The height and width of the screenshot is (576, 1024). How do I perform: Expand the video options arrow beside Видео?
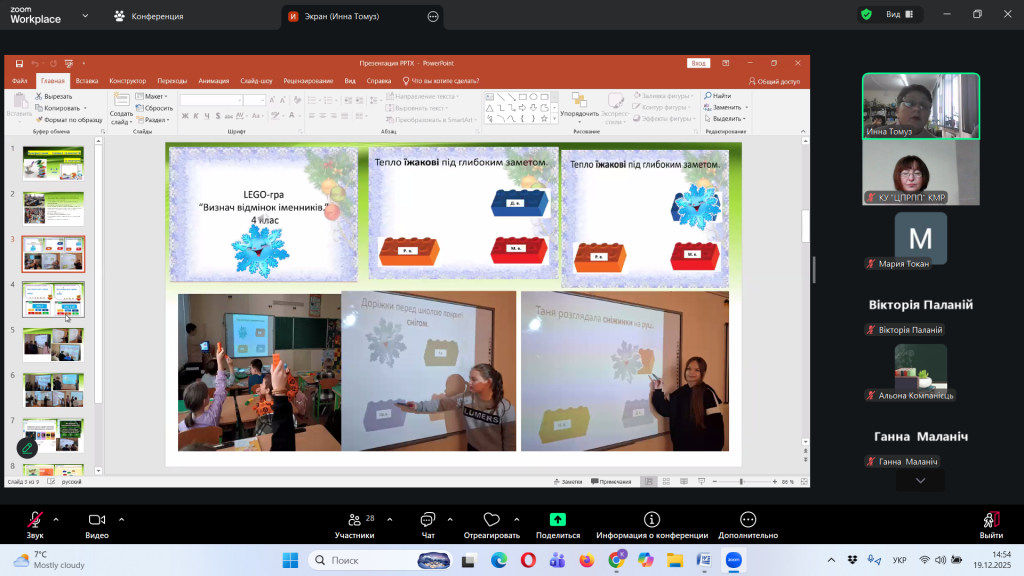(121, 519)
